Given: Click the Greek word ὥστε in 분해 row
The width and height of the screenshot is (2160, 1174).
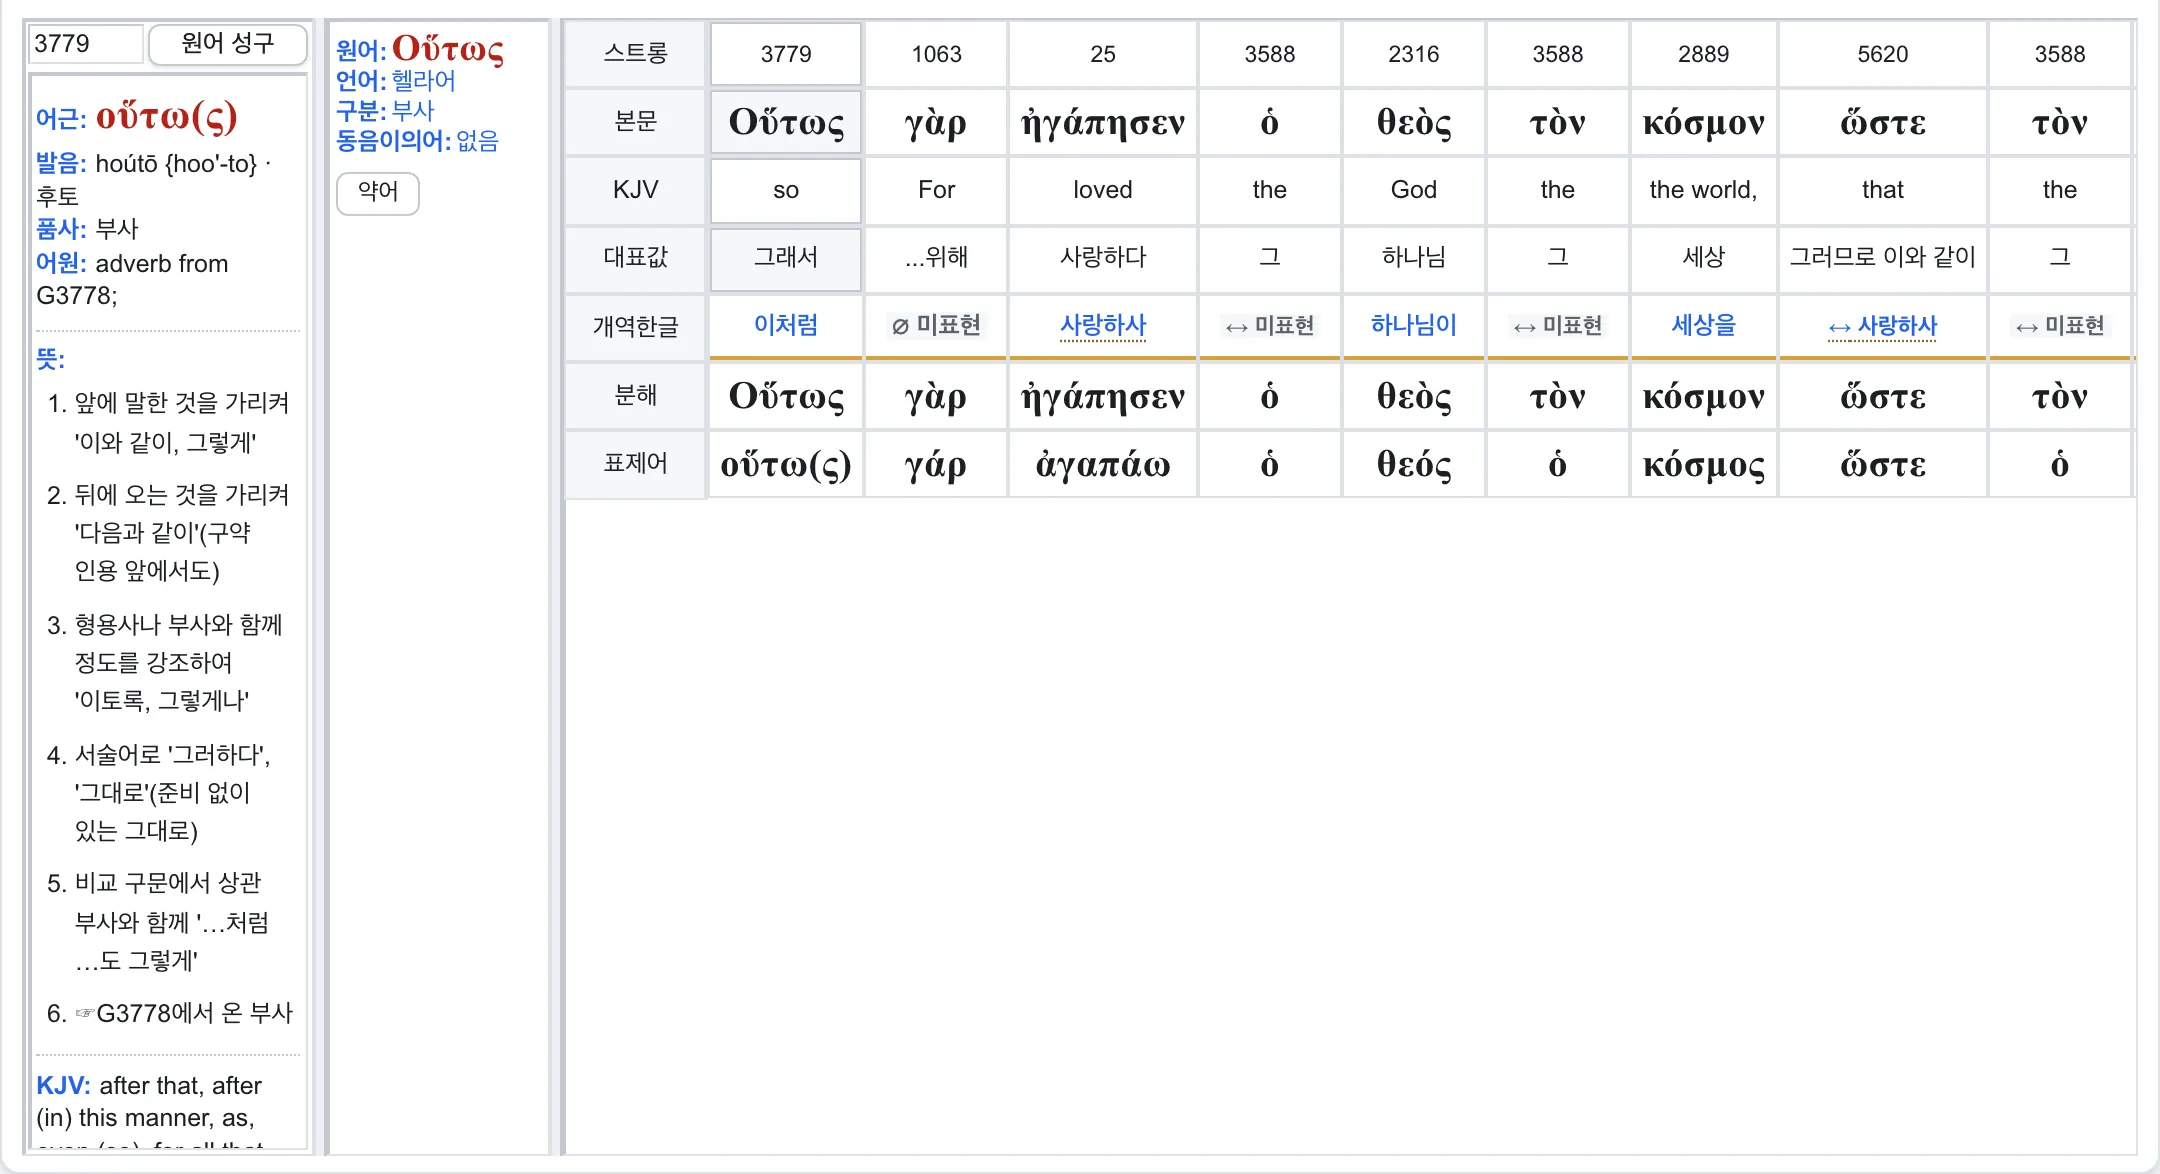Looking at the screenshot, I should point(1882,396).
